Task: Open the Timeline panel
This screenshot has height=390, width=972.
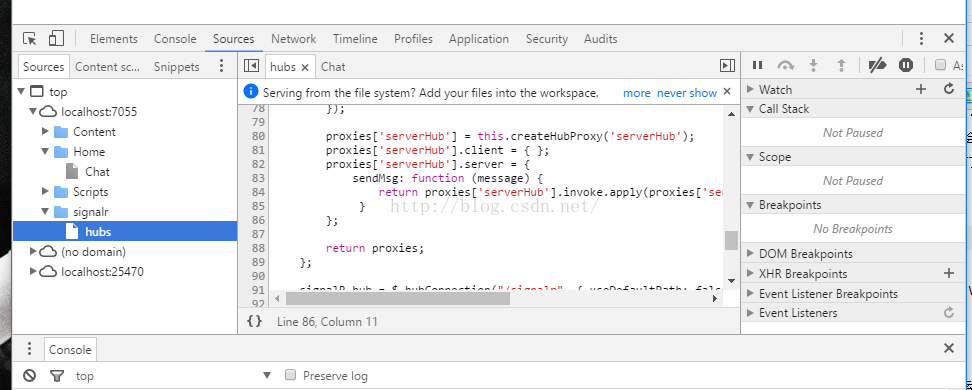Action: [x=355, y=38]
